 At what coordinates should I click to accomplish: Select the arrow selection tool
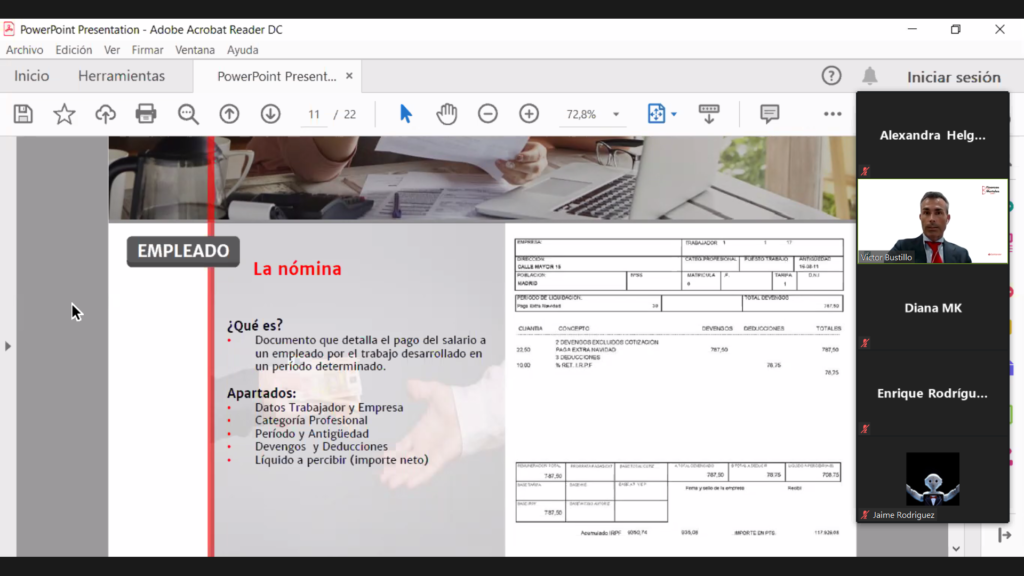click(x=405, y=114)
